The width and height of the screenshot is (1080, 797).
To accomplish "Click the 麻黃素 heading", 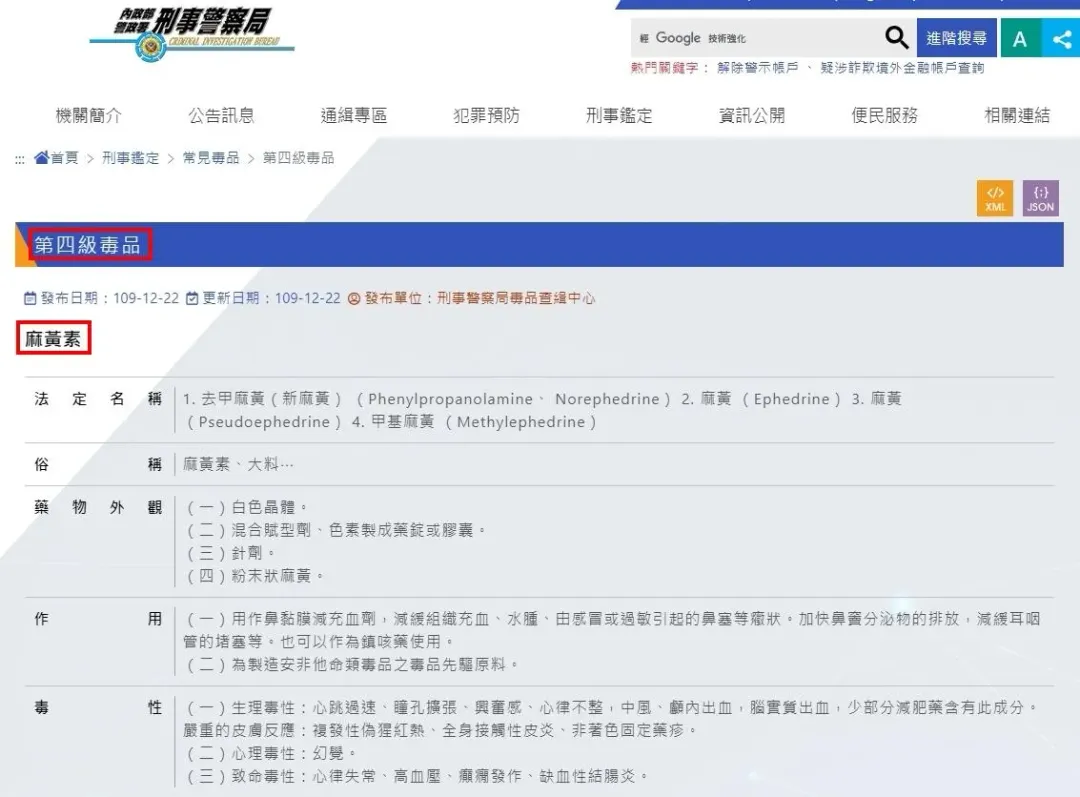I will [53, 338].
